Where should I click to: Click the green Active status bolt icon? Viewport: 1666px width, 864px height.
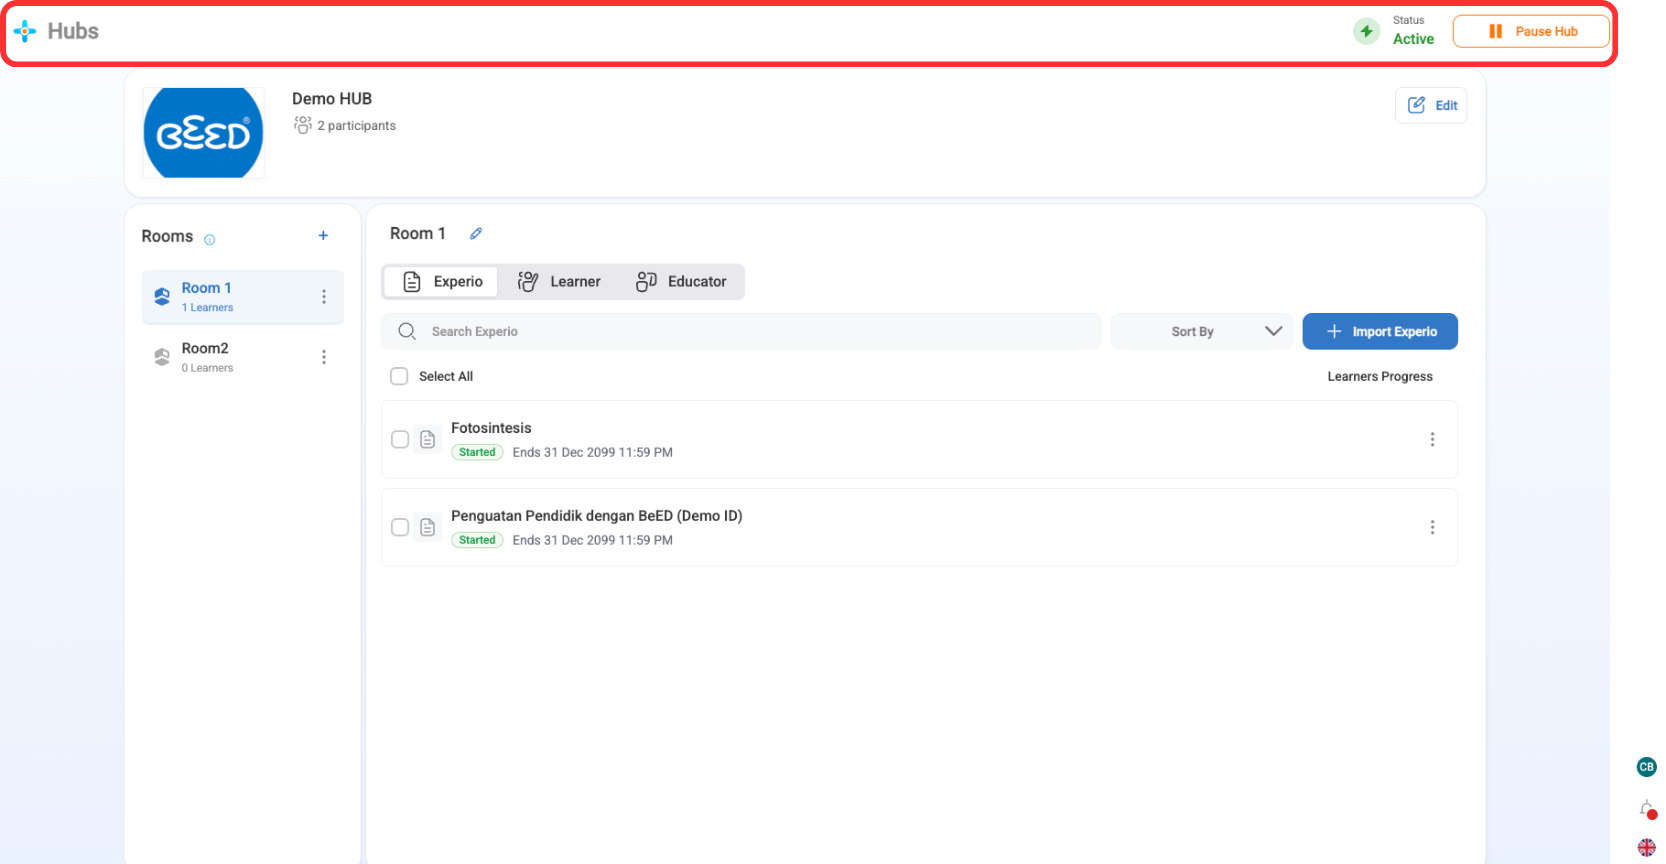(1366, 31)
